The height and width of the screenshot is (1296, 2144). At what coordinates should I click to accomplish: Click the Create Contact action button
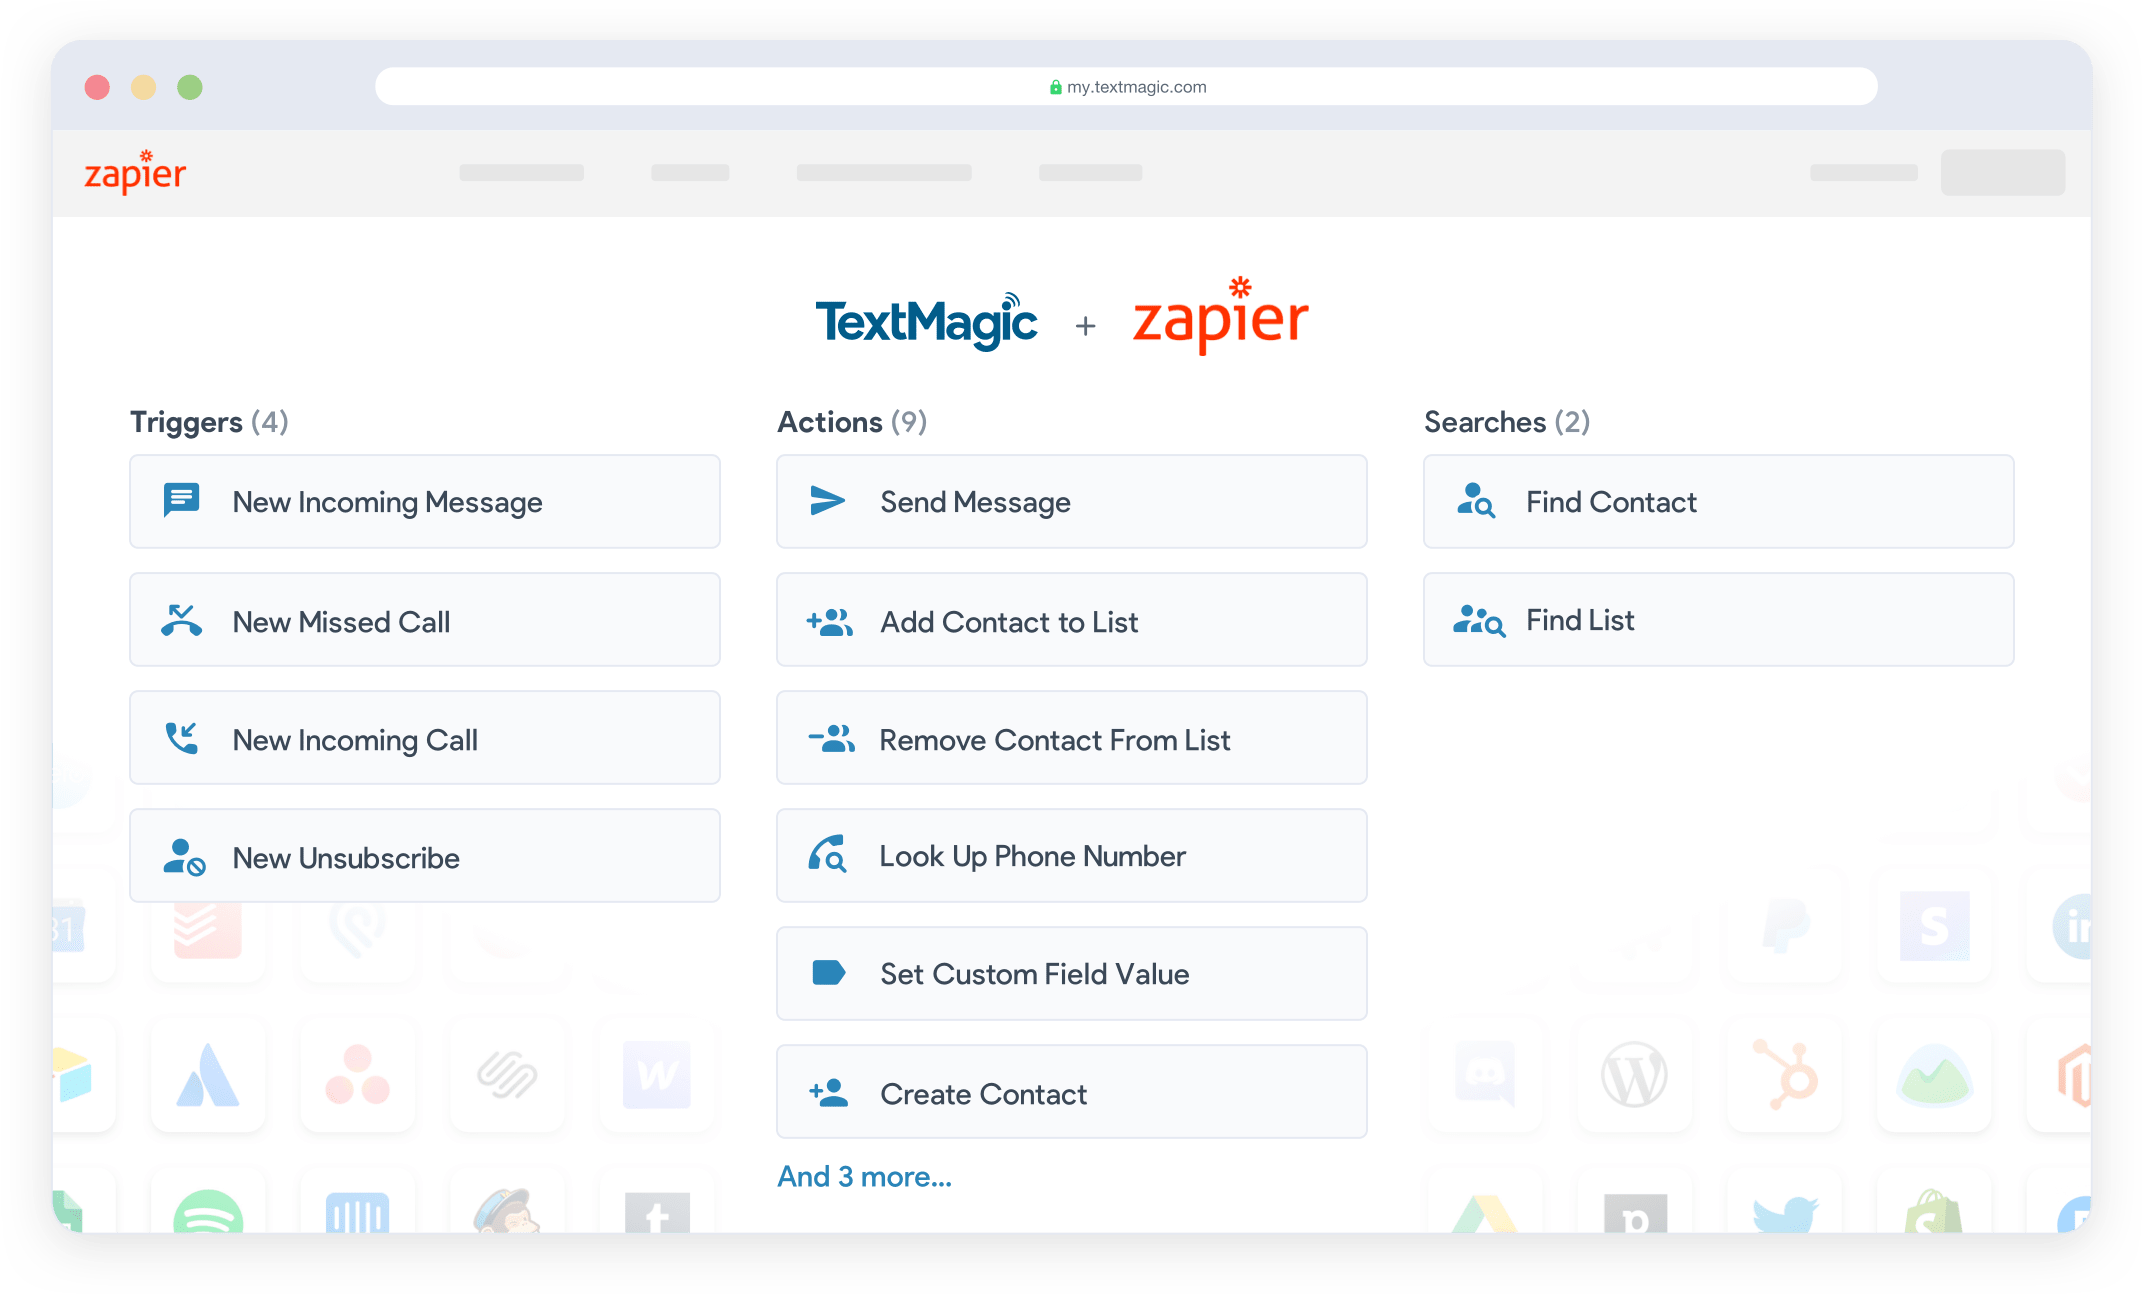(x=1072, y=1094)
